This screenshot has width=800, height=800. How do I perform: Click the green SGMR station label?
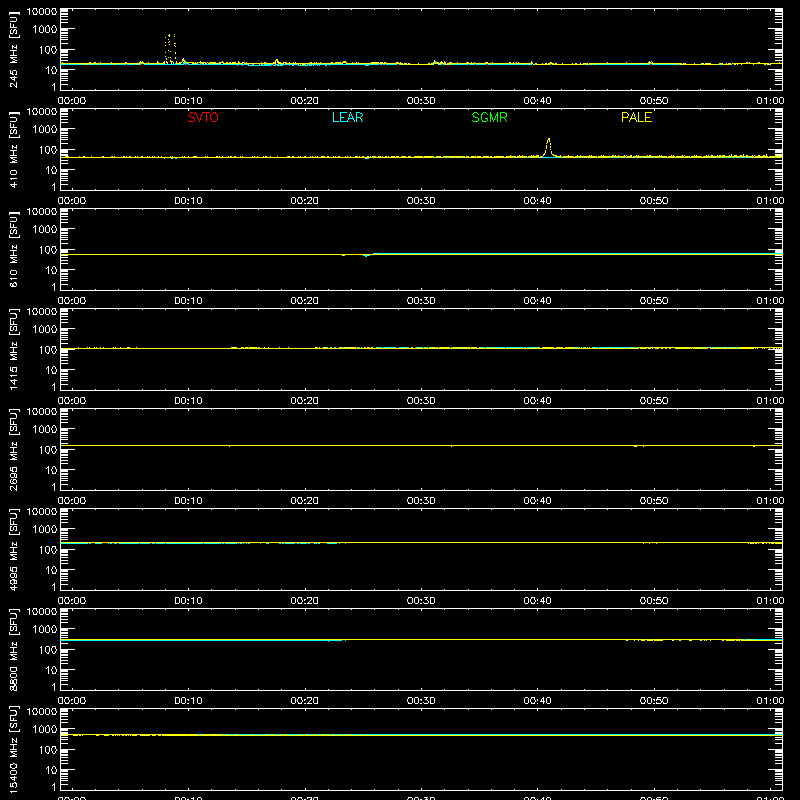coord(489,117)
